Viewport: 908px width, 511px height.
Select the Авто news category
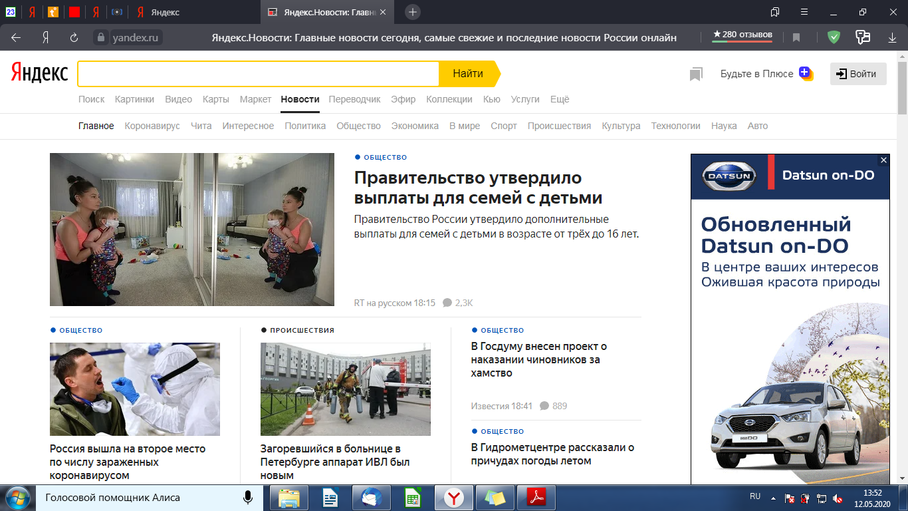coord(757,126)
